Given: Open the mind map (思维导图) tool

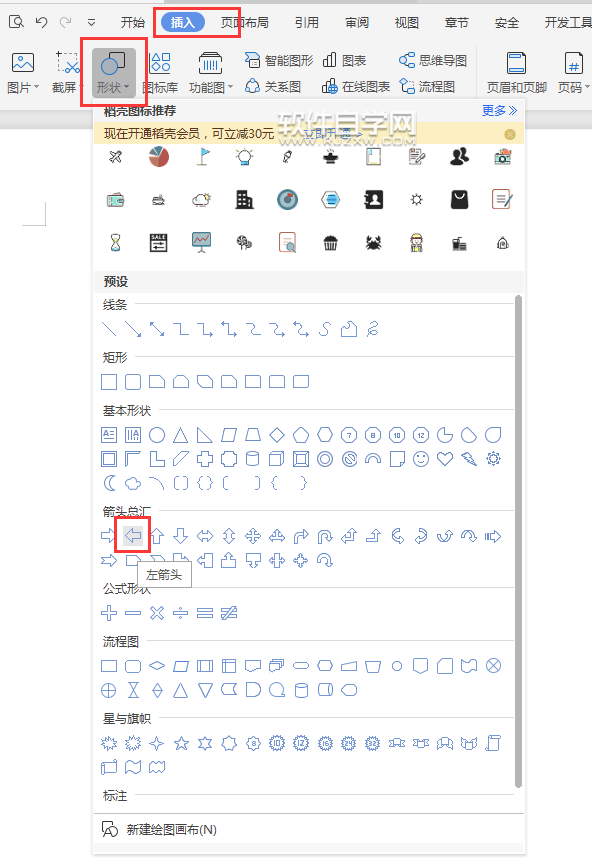Looking at the screenshot, I should coord(433,60).
